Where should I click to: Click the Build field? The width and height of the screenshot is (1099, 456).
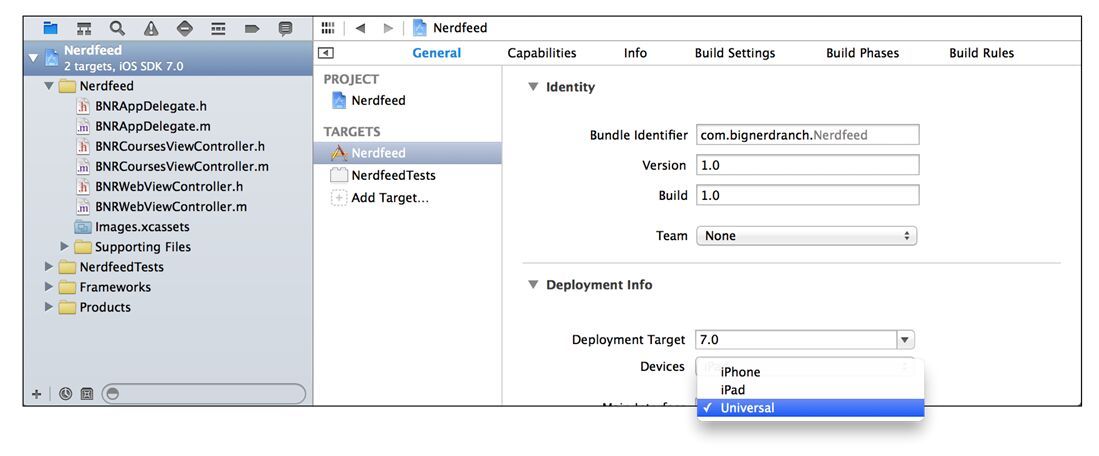pyautogui.click(x=807, y=195)
